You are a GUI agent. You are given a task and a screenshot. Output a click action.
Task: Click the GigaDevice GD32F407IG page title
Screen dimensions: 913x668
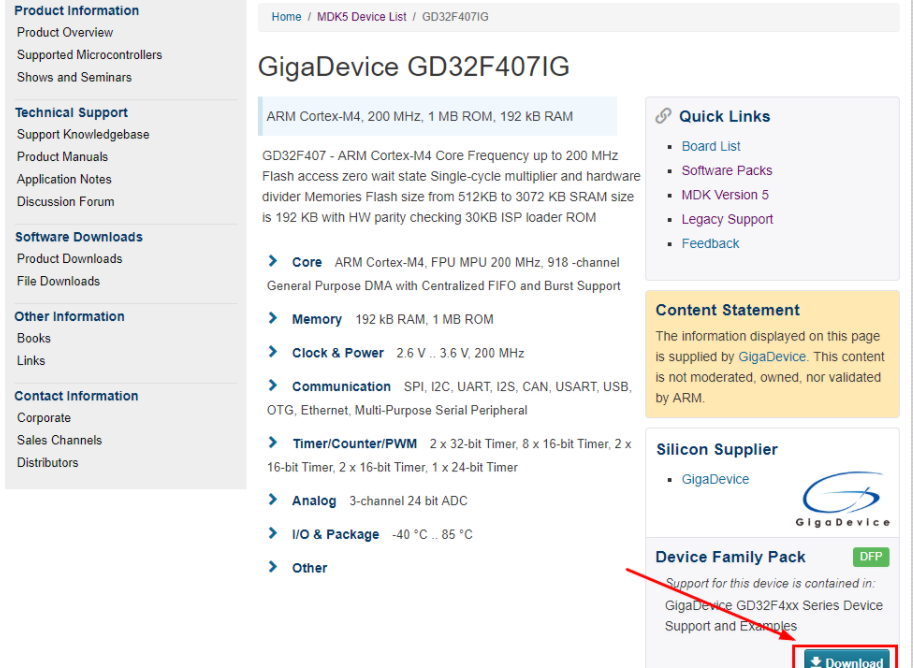[413, 66]
